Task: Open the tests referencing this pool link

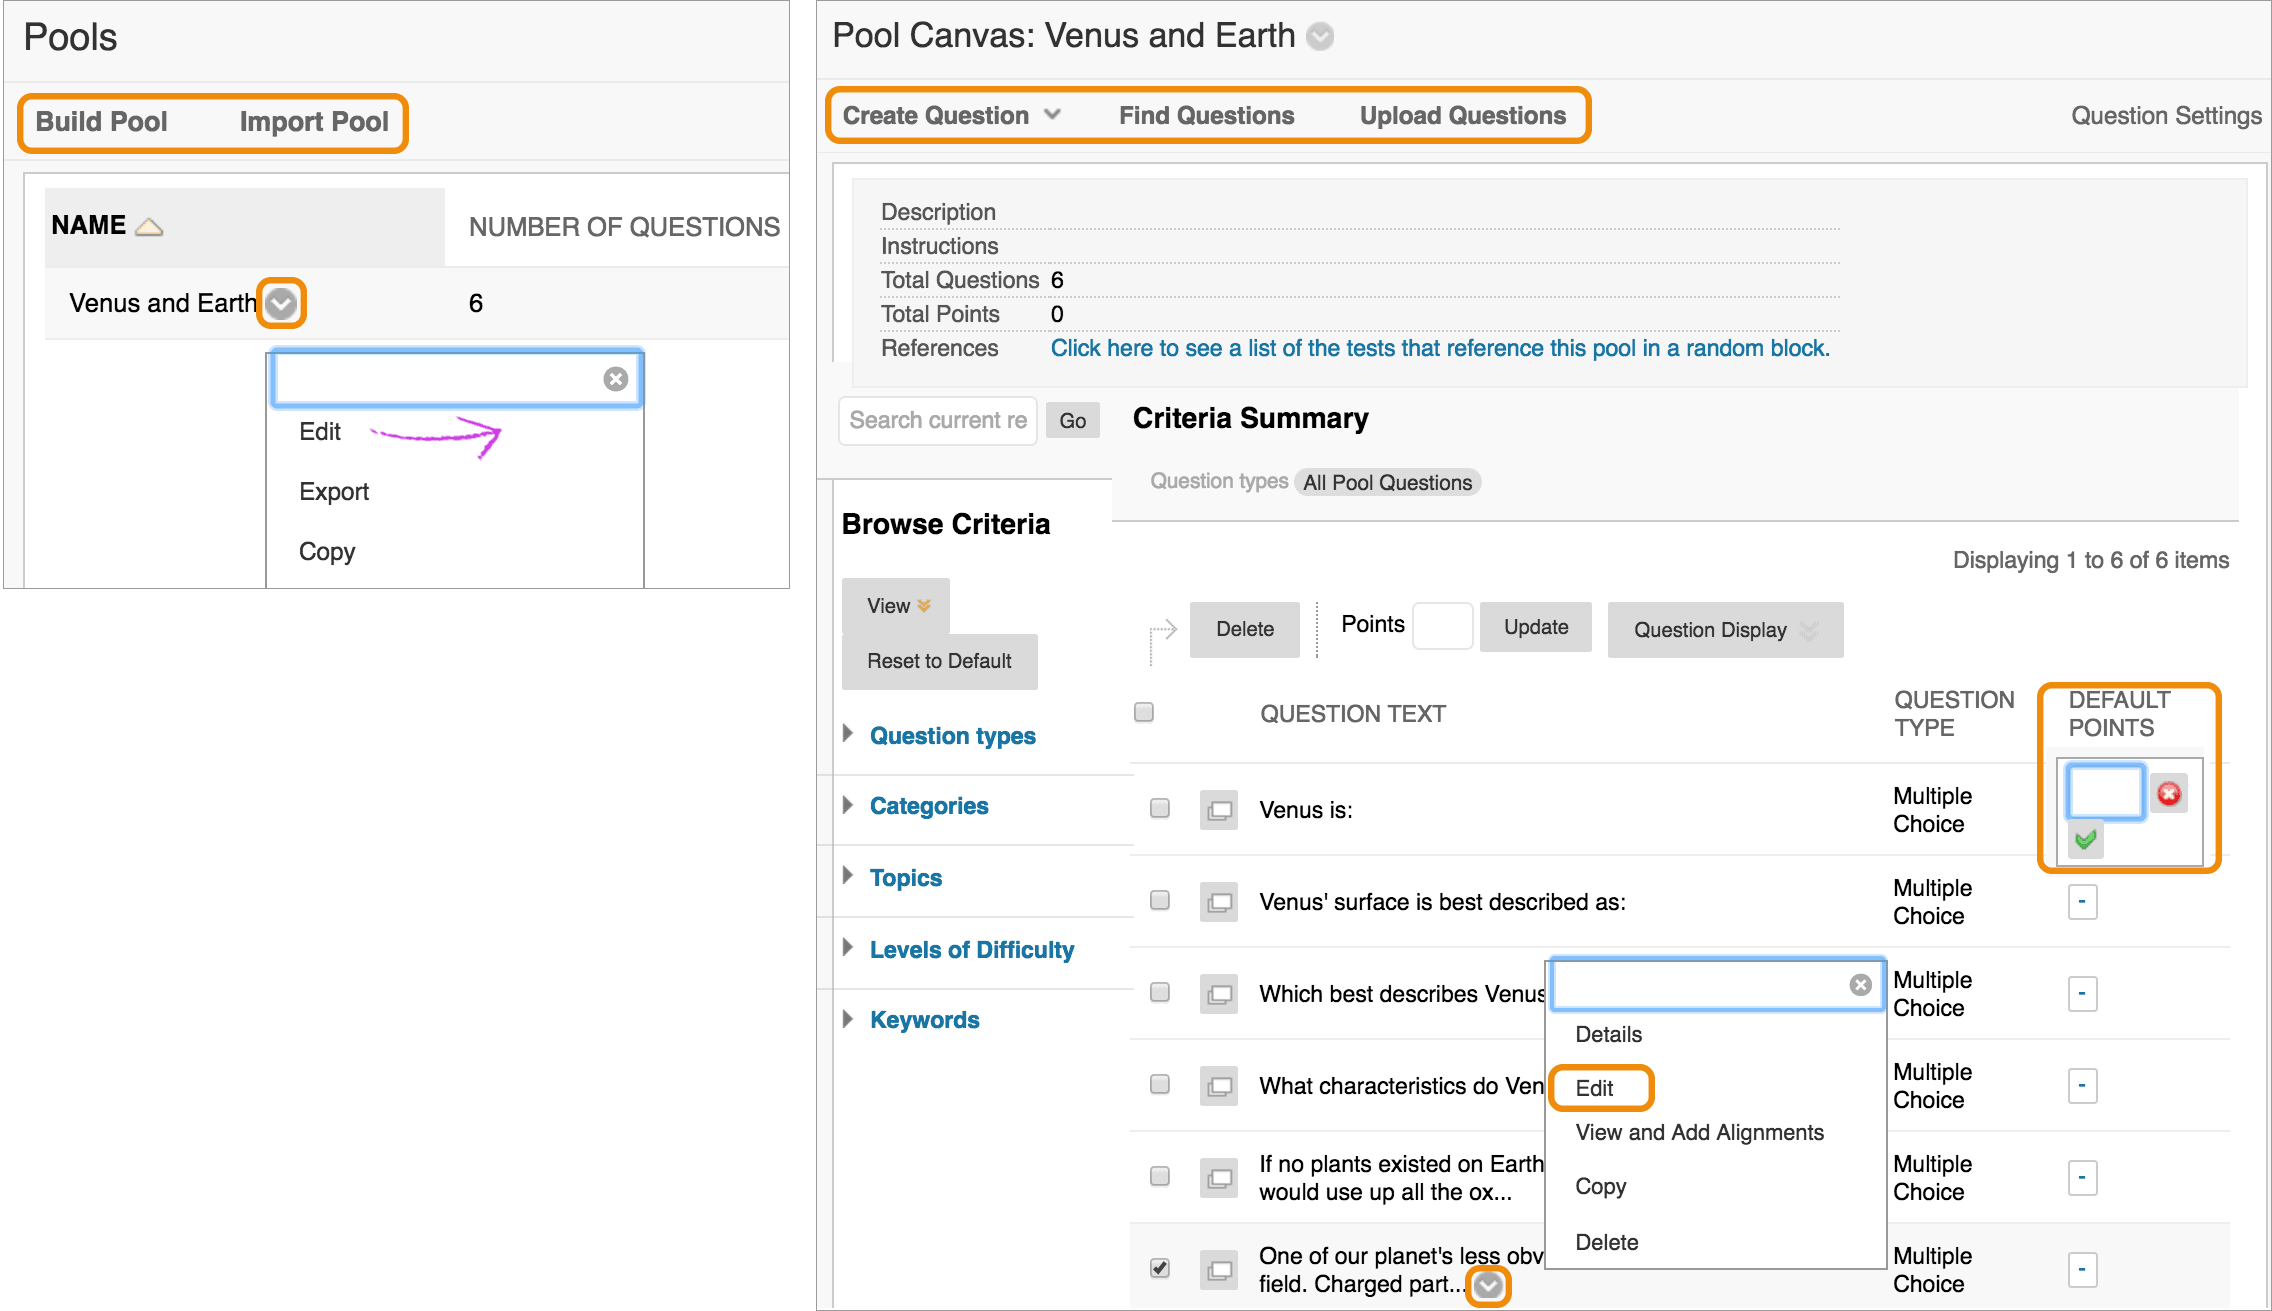Action: 1439,348
